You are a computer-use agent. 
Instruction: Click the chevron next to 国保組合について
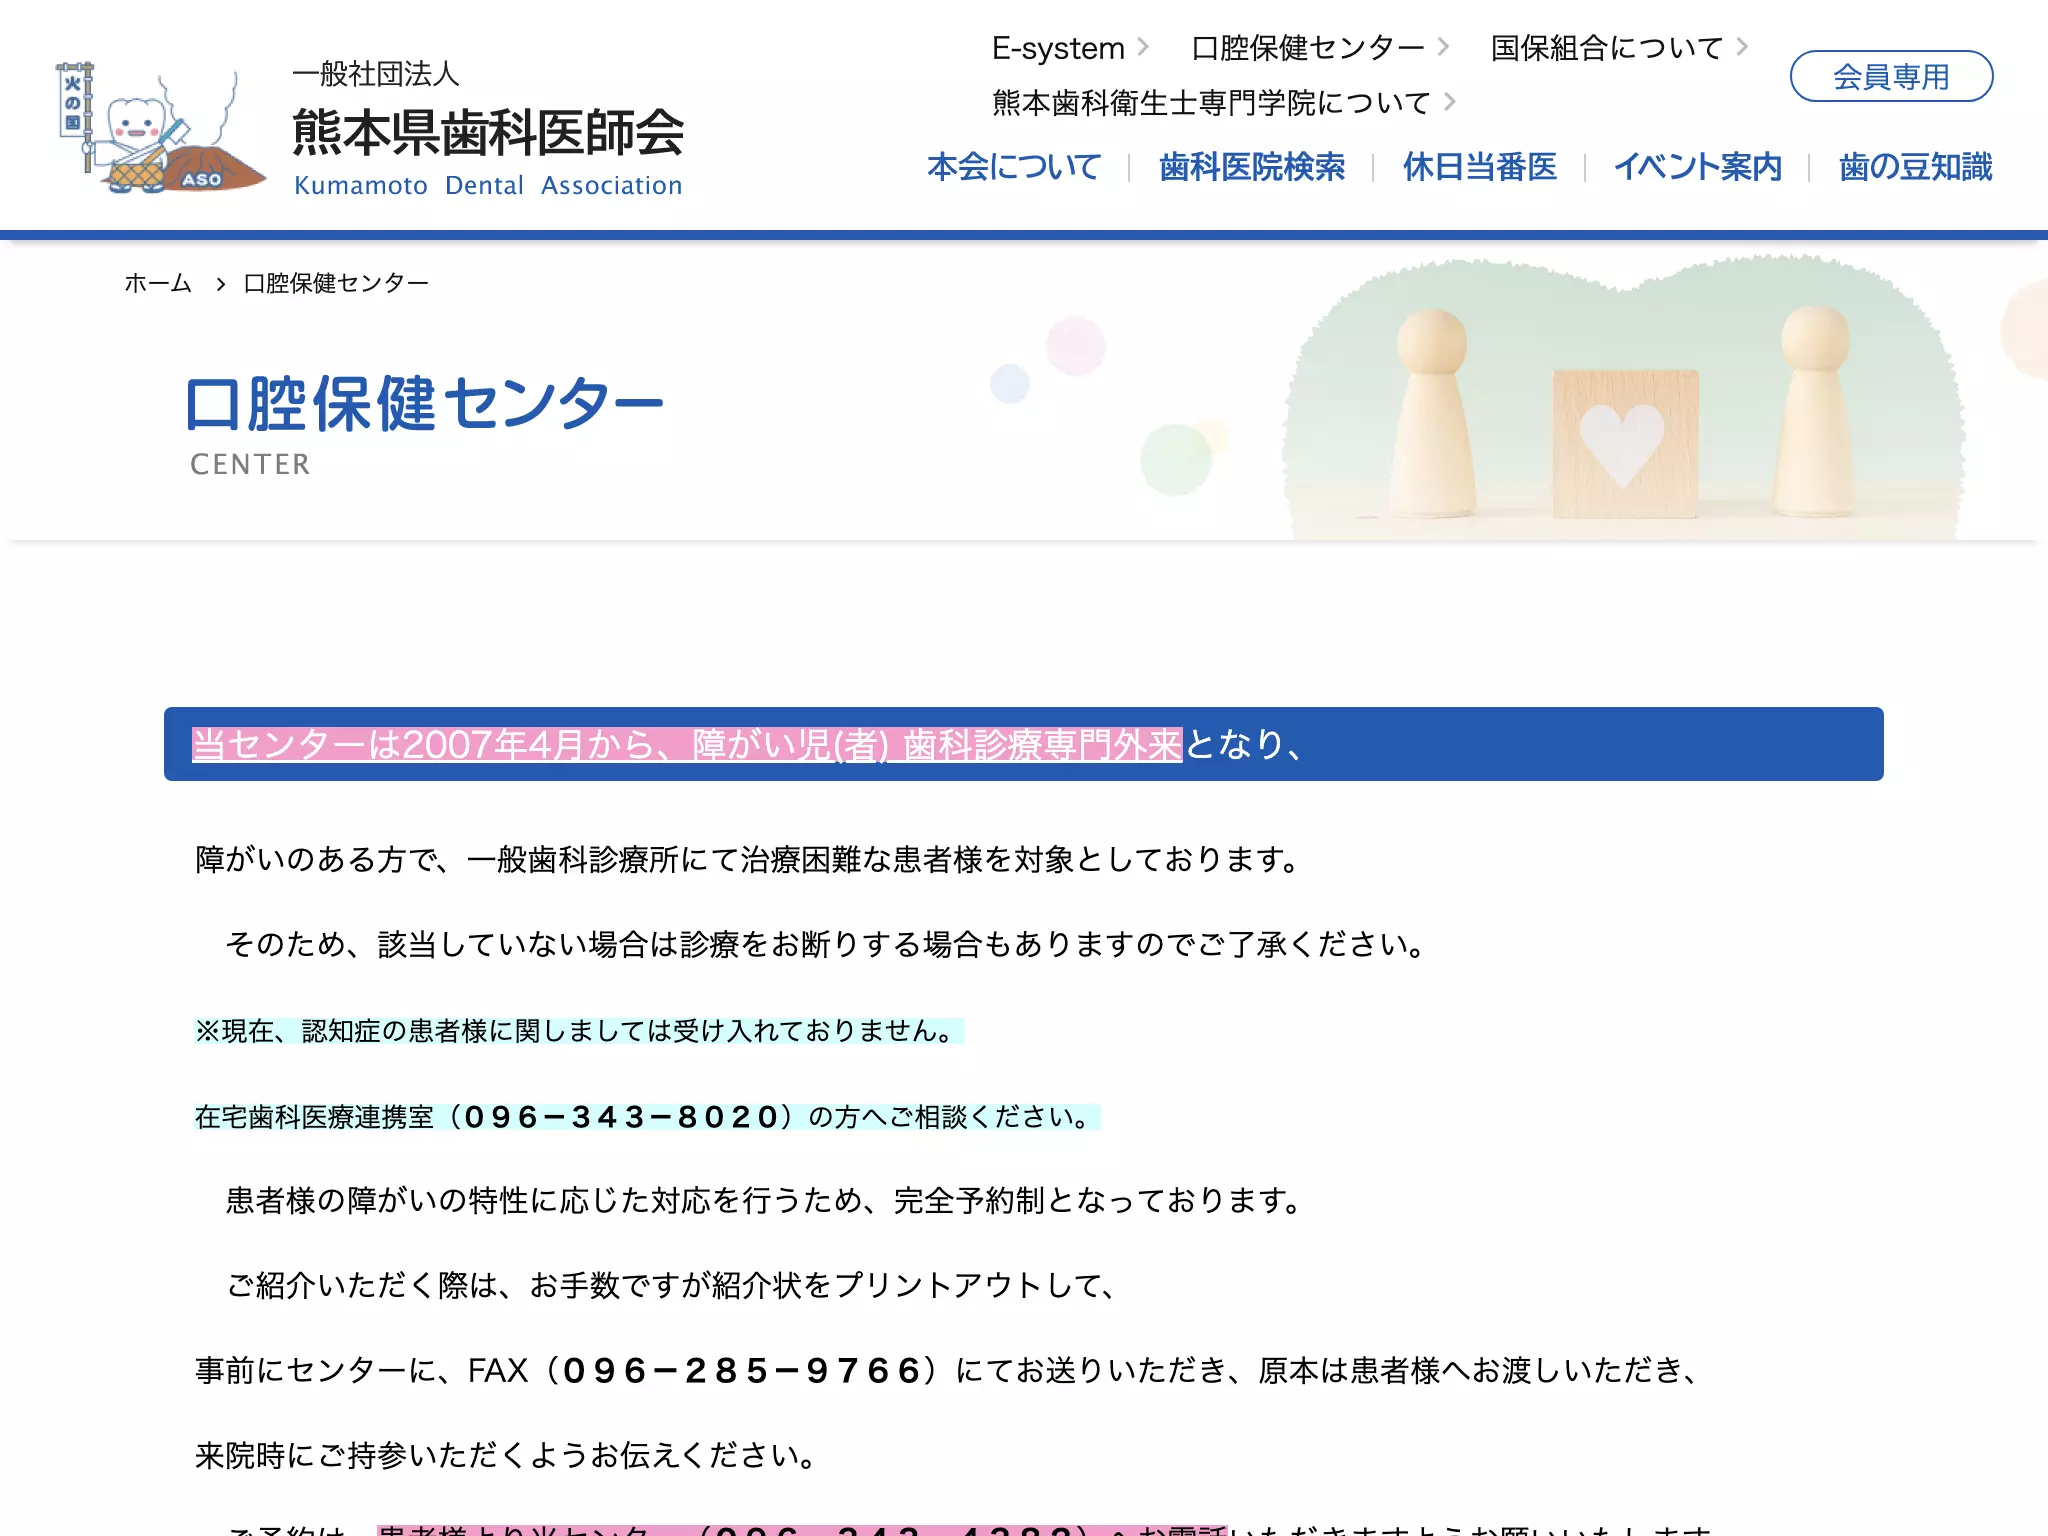[1743, 47]
